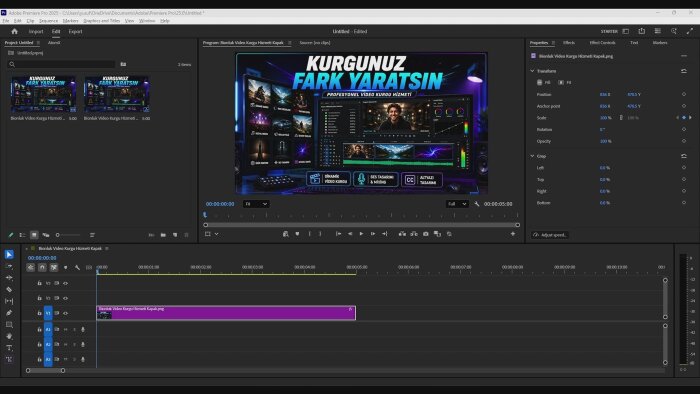Image resolution: width=700 pixels, height=394 pixels.
Task: Step forward one frame
Action: [373, 234]
